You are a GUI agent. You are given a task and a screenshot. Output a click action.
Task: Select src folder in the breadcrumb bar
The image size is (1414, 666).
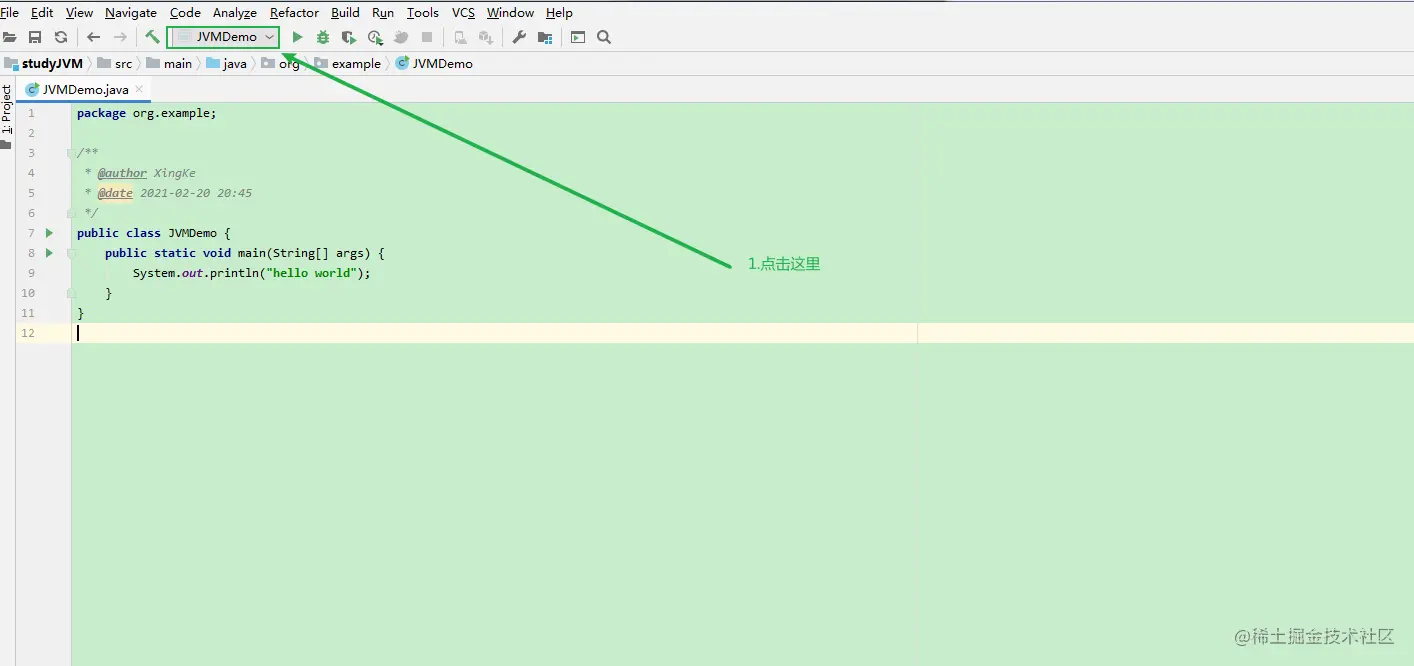[115, 63]
